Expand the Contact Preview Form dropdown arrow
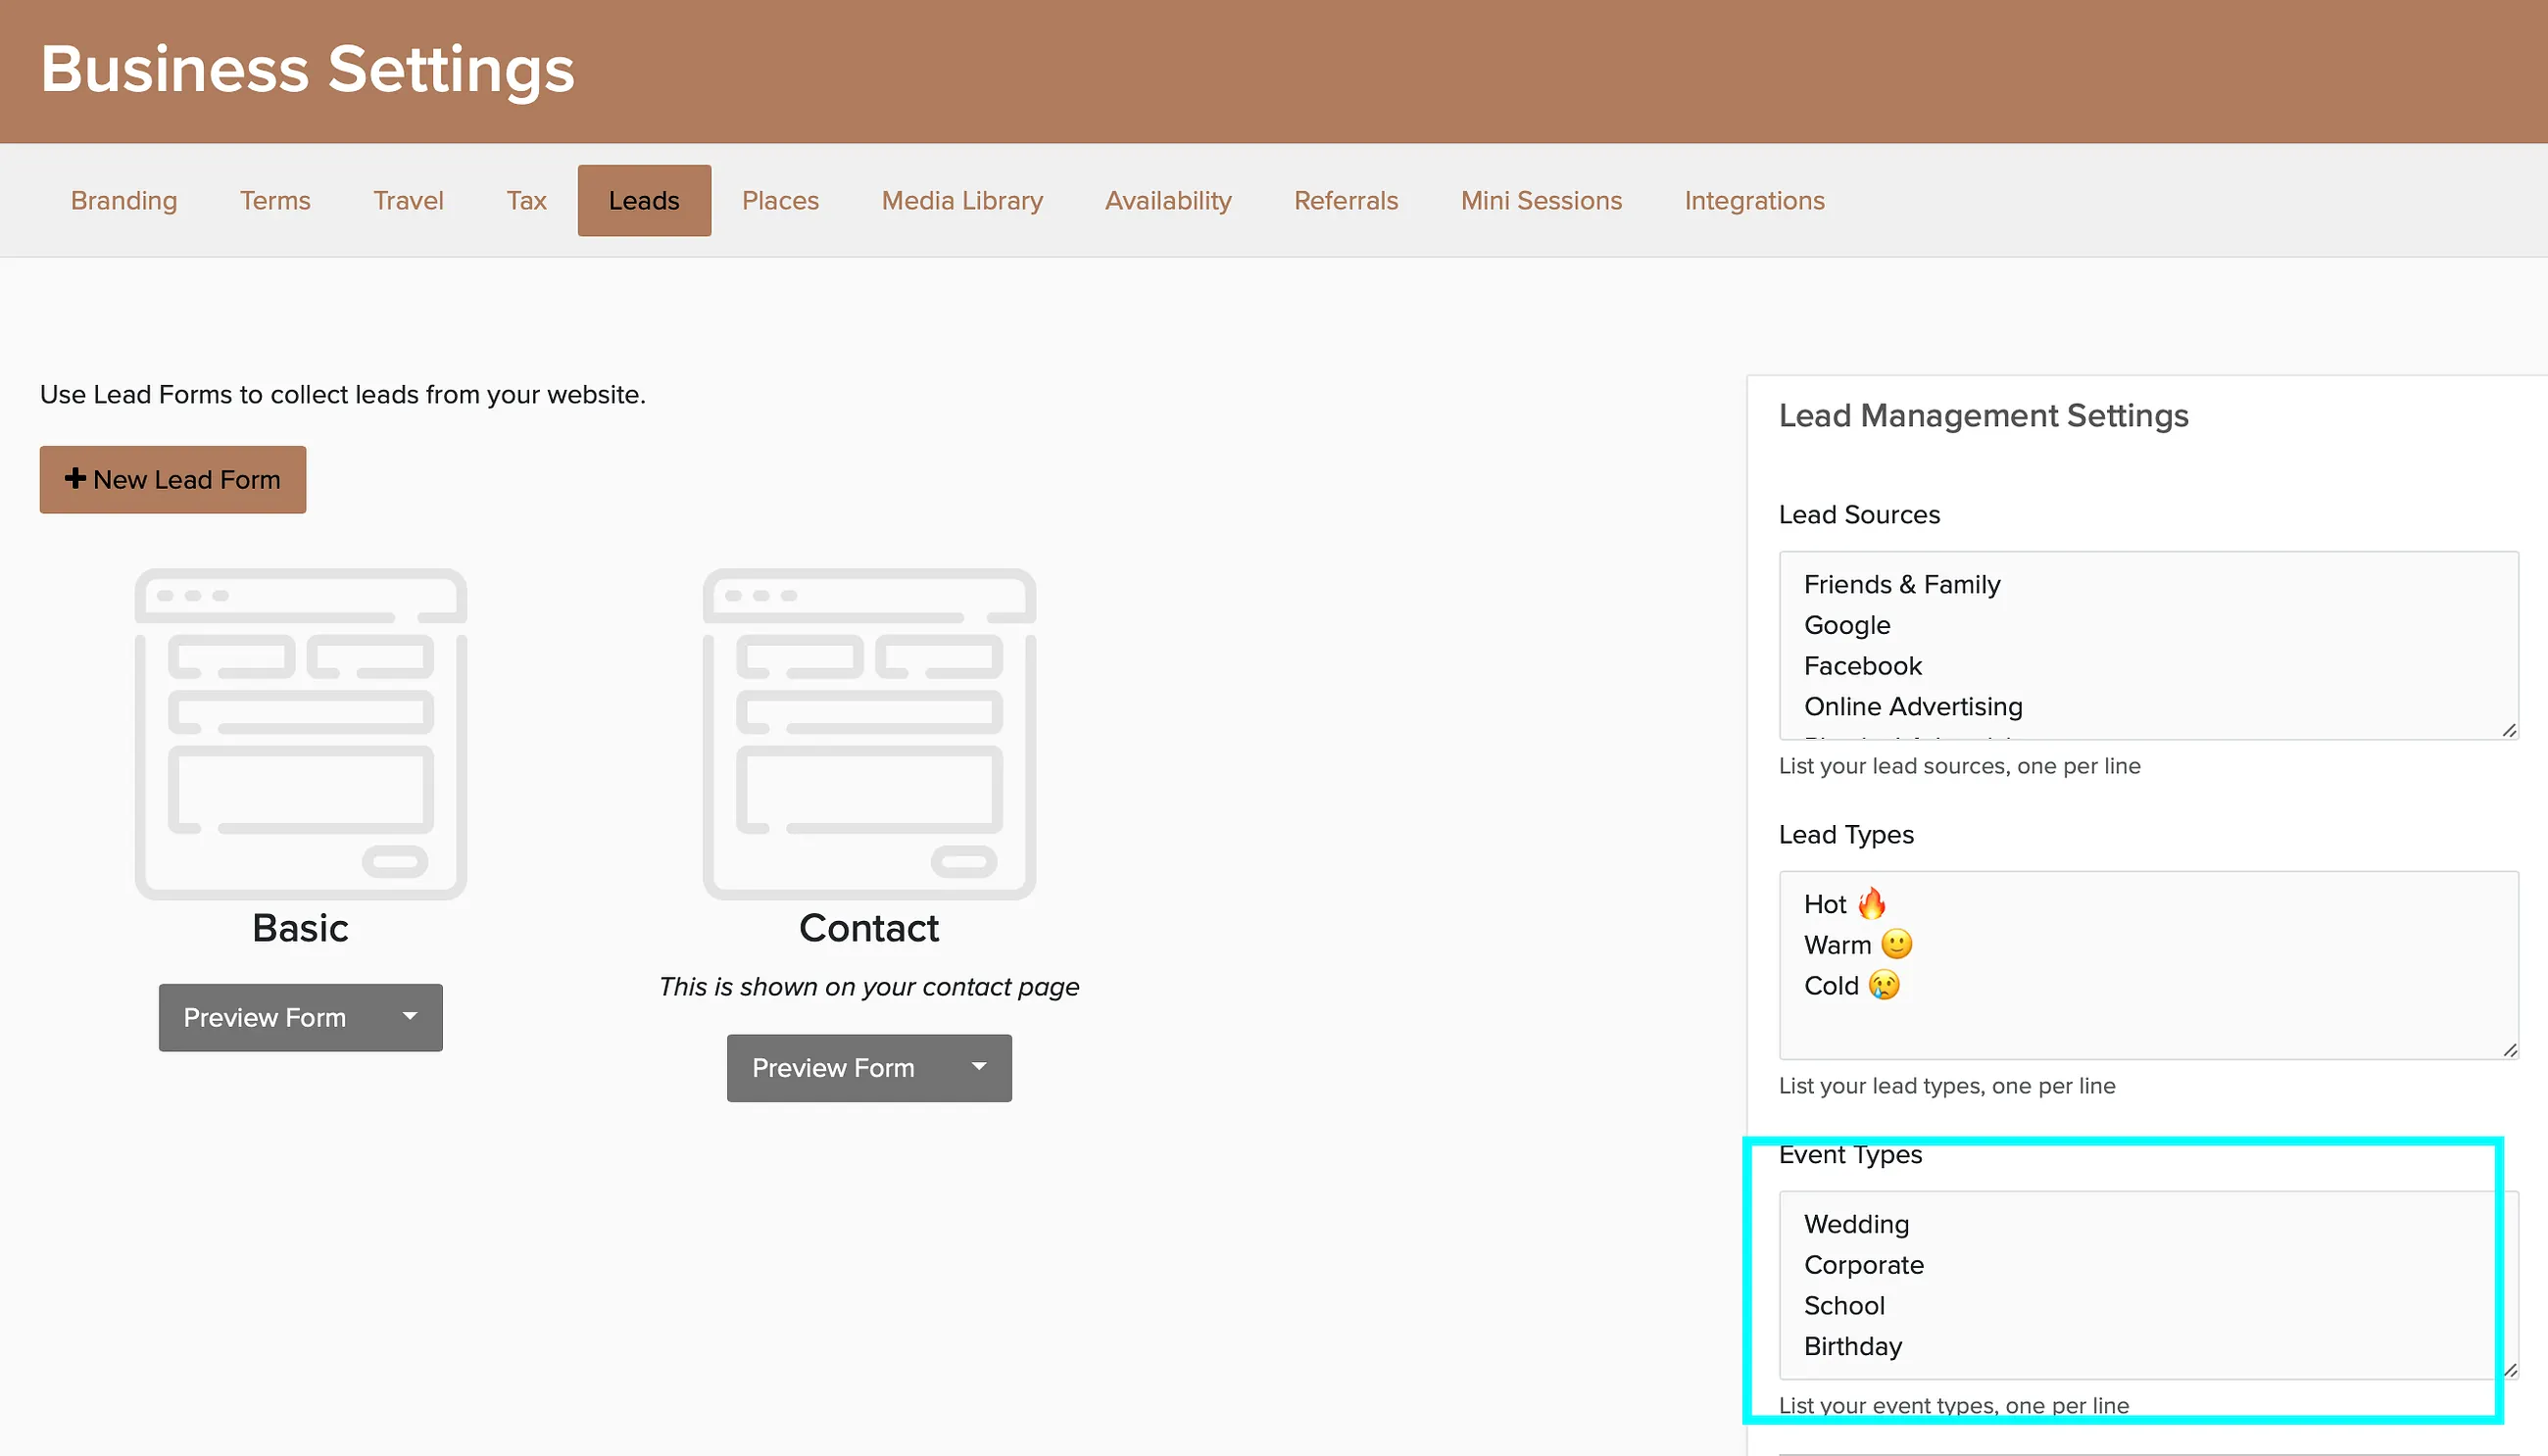 coord(979,1068)
